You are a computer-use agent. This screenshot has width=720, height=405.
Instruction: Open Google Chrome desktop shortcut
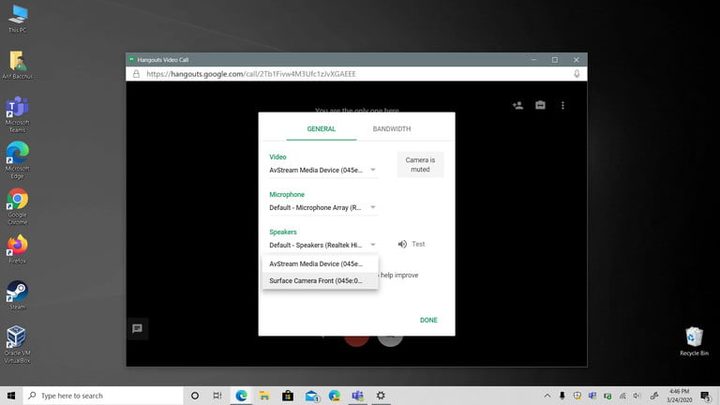coord(17,206)
